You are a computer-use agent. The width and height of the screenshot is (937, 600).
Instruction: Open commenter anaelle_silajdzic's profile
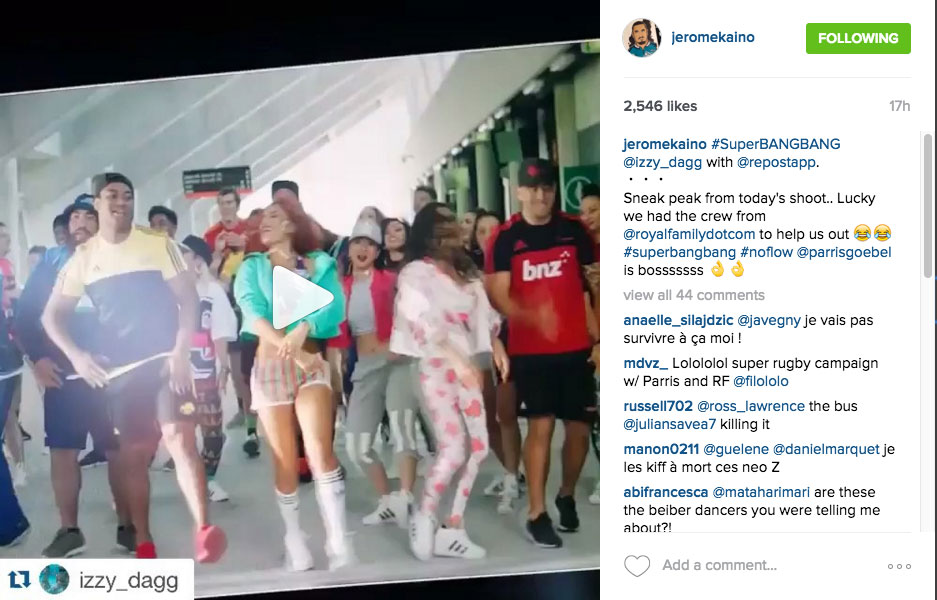click(678, 320)
